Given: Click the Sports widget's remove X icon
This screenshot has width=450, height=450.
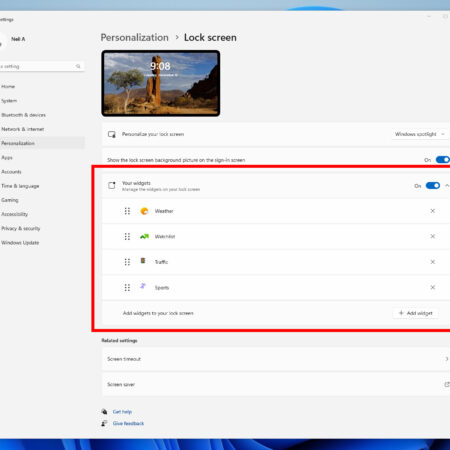Looking at the screenshot, I should (x=432, y=287).
